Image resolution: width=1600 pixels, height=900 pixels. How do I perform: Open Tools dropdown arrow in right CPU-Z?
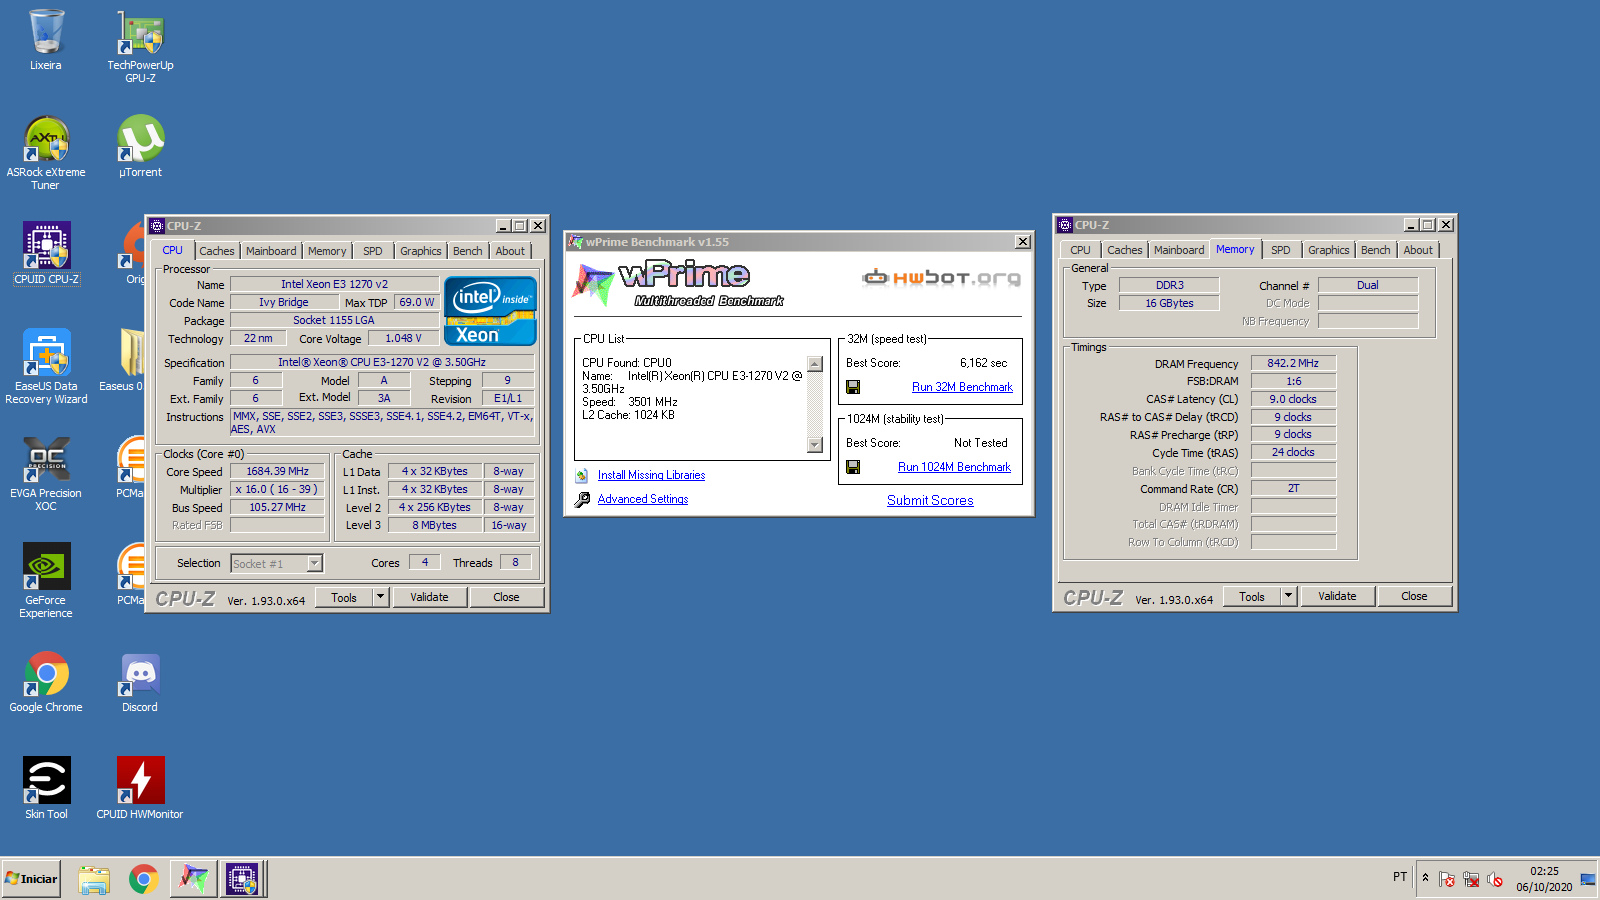coord(1289,596)
